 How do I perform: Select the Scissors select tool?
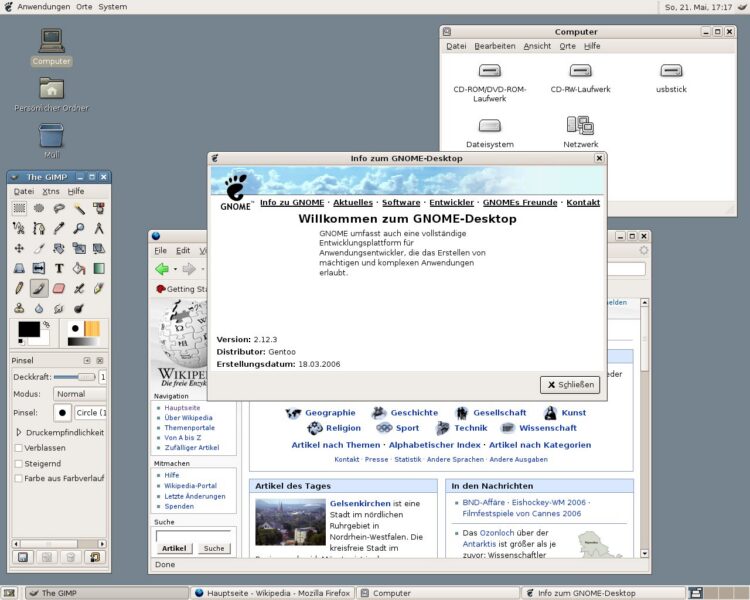point(19,228)
